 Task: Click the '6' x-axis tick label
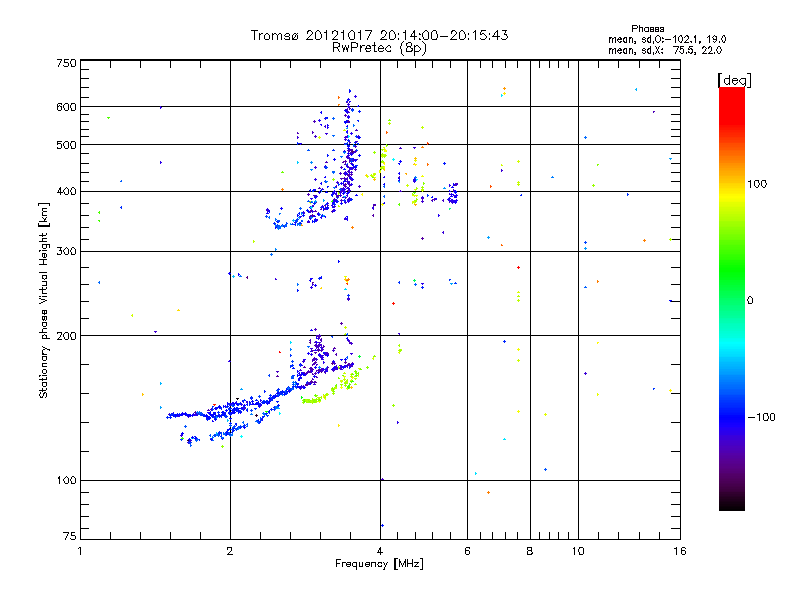point(467,551)
